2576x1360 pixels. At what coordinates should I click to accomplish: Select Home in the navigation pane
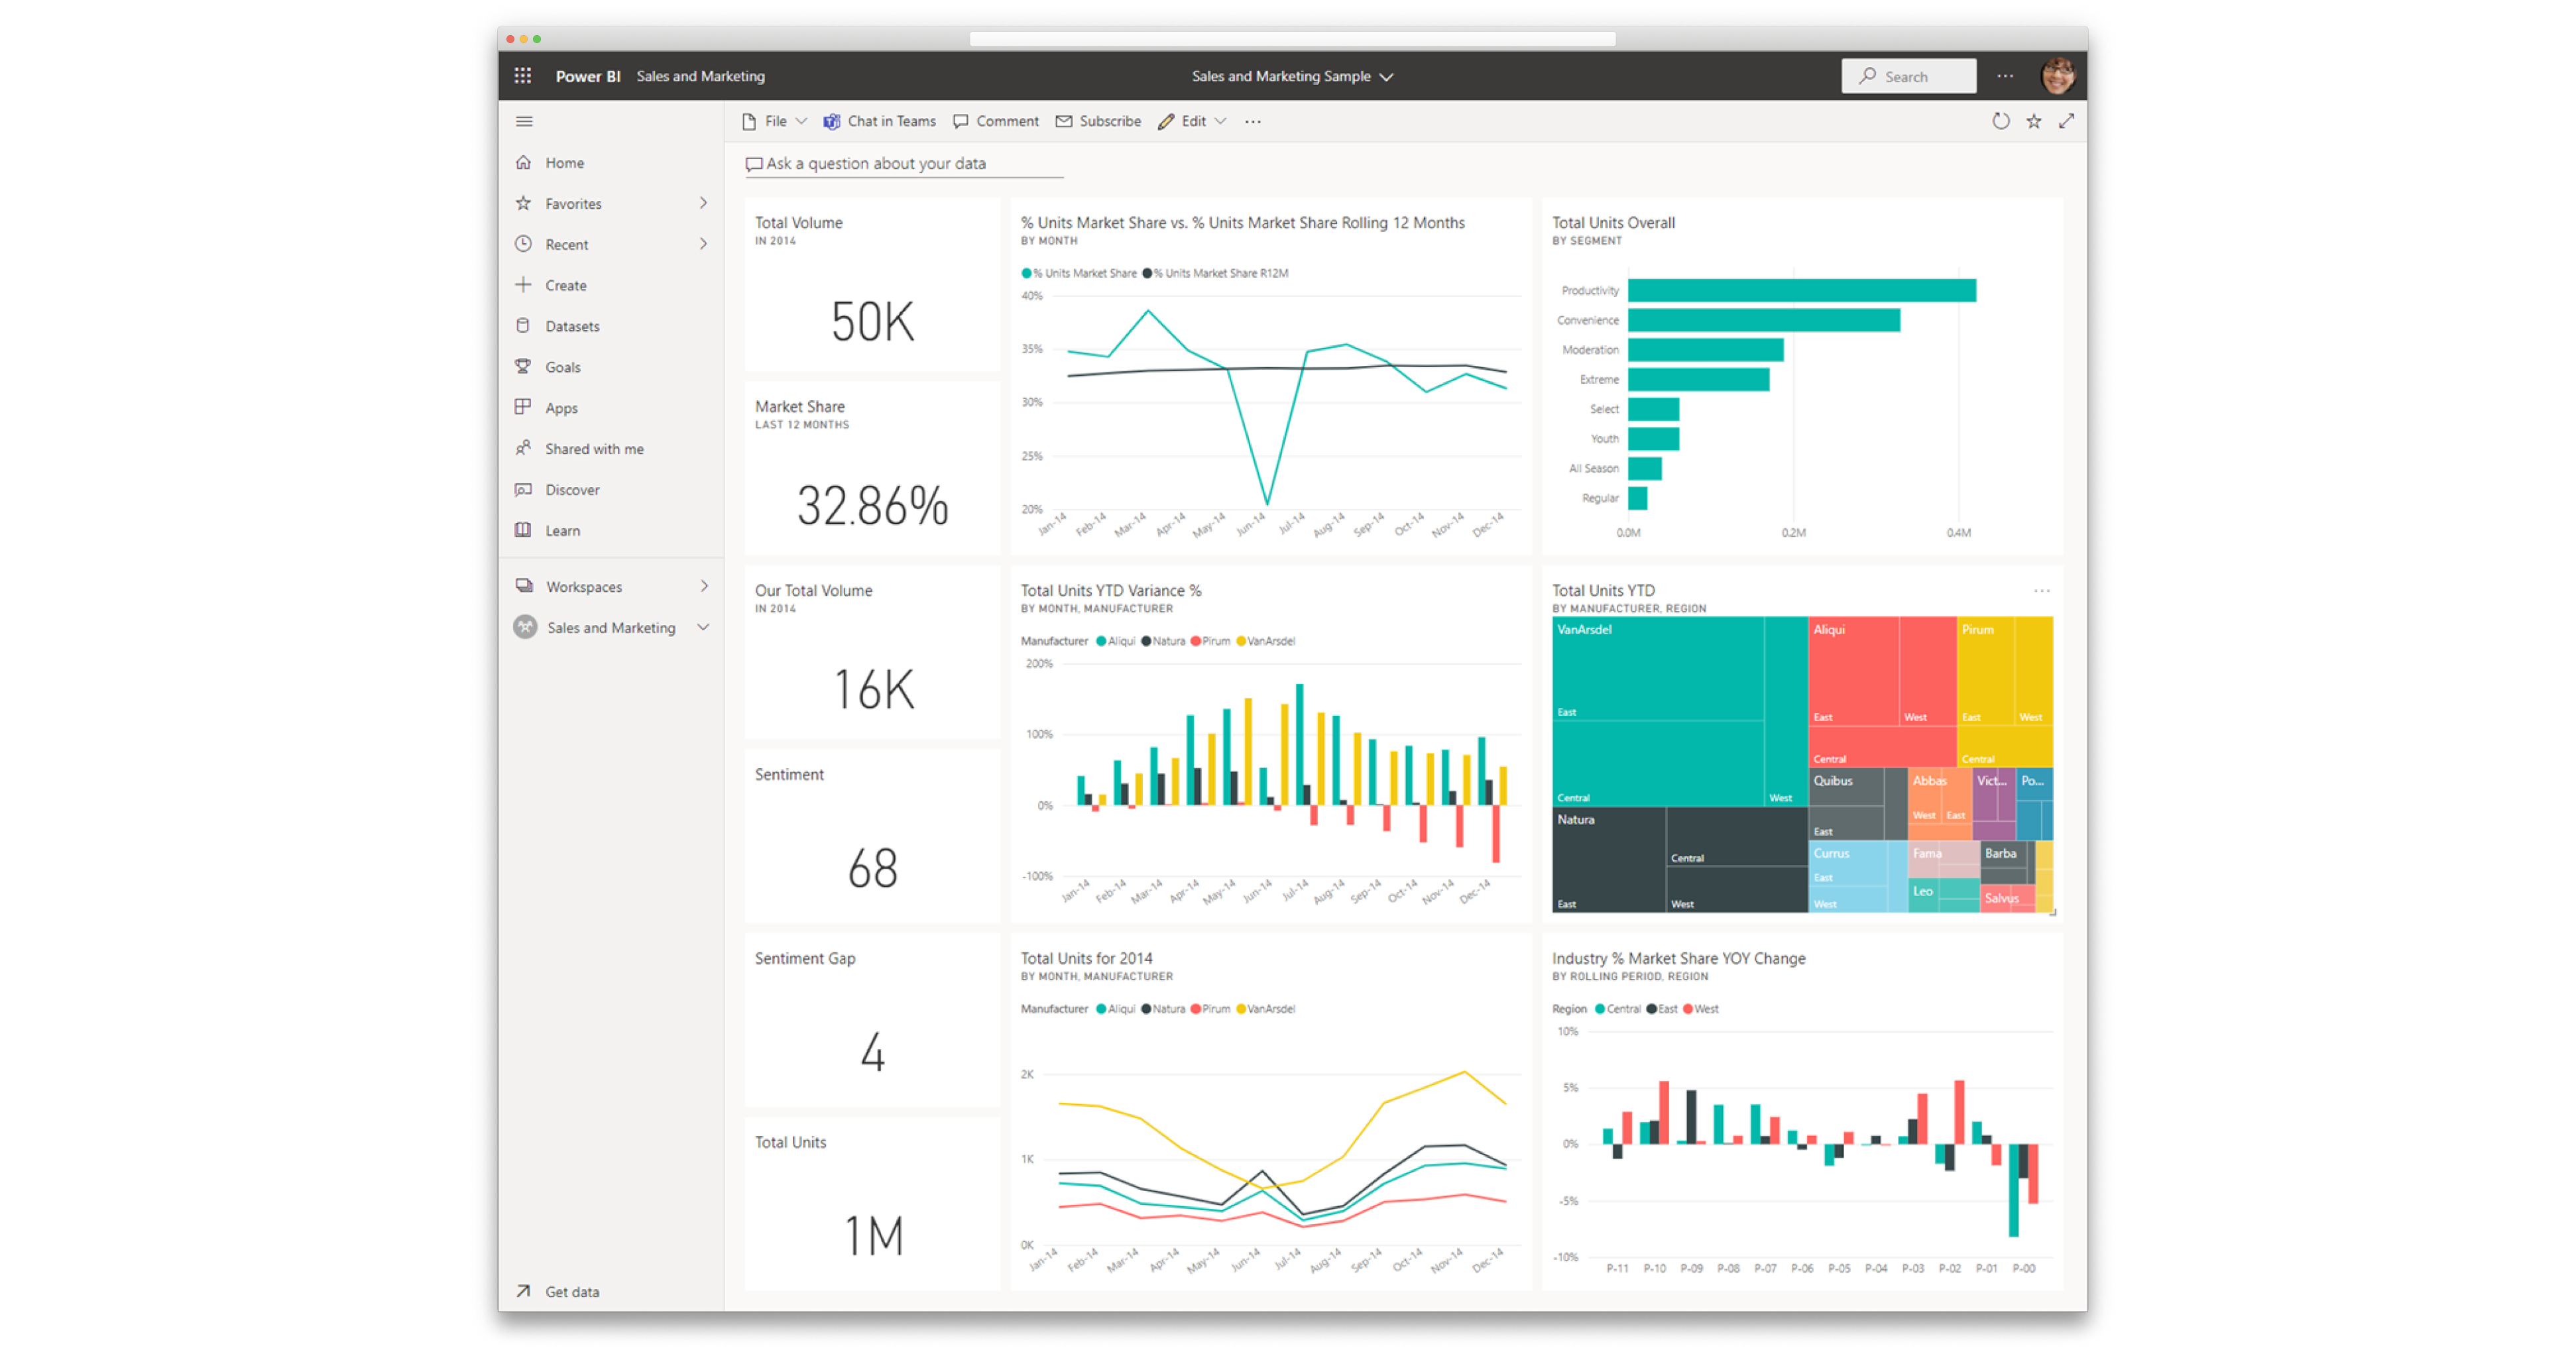coord(611,162)
